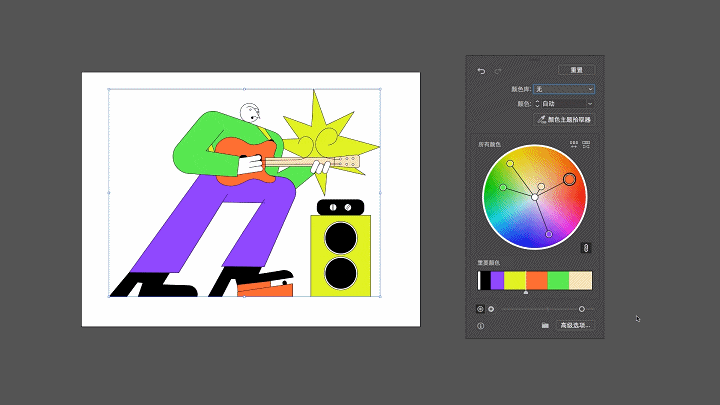Click the info icon at panel bottom
Image resolution: width=720 pixels, height=405 pixels.
(x=481, y=325)
